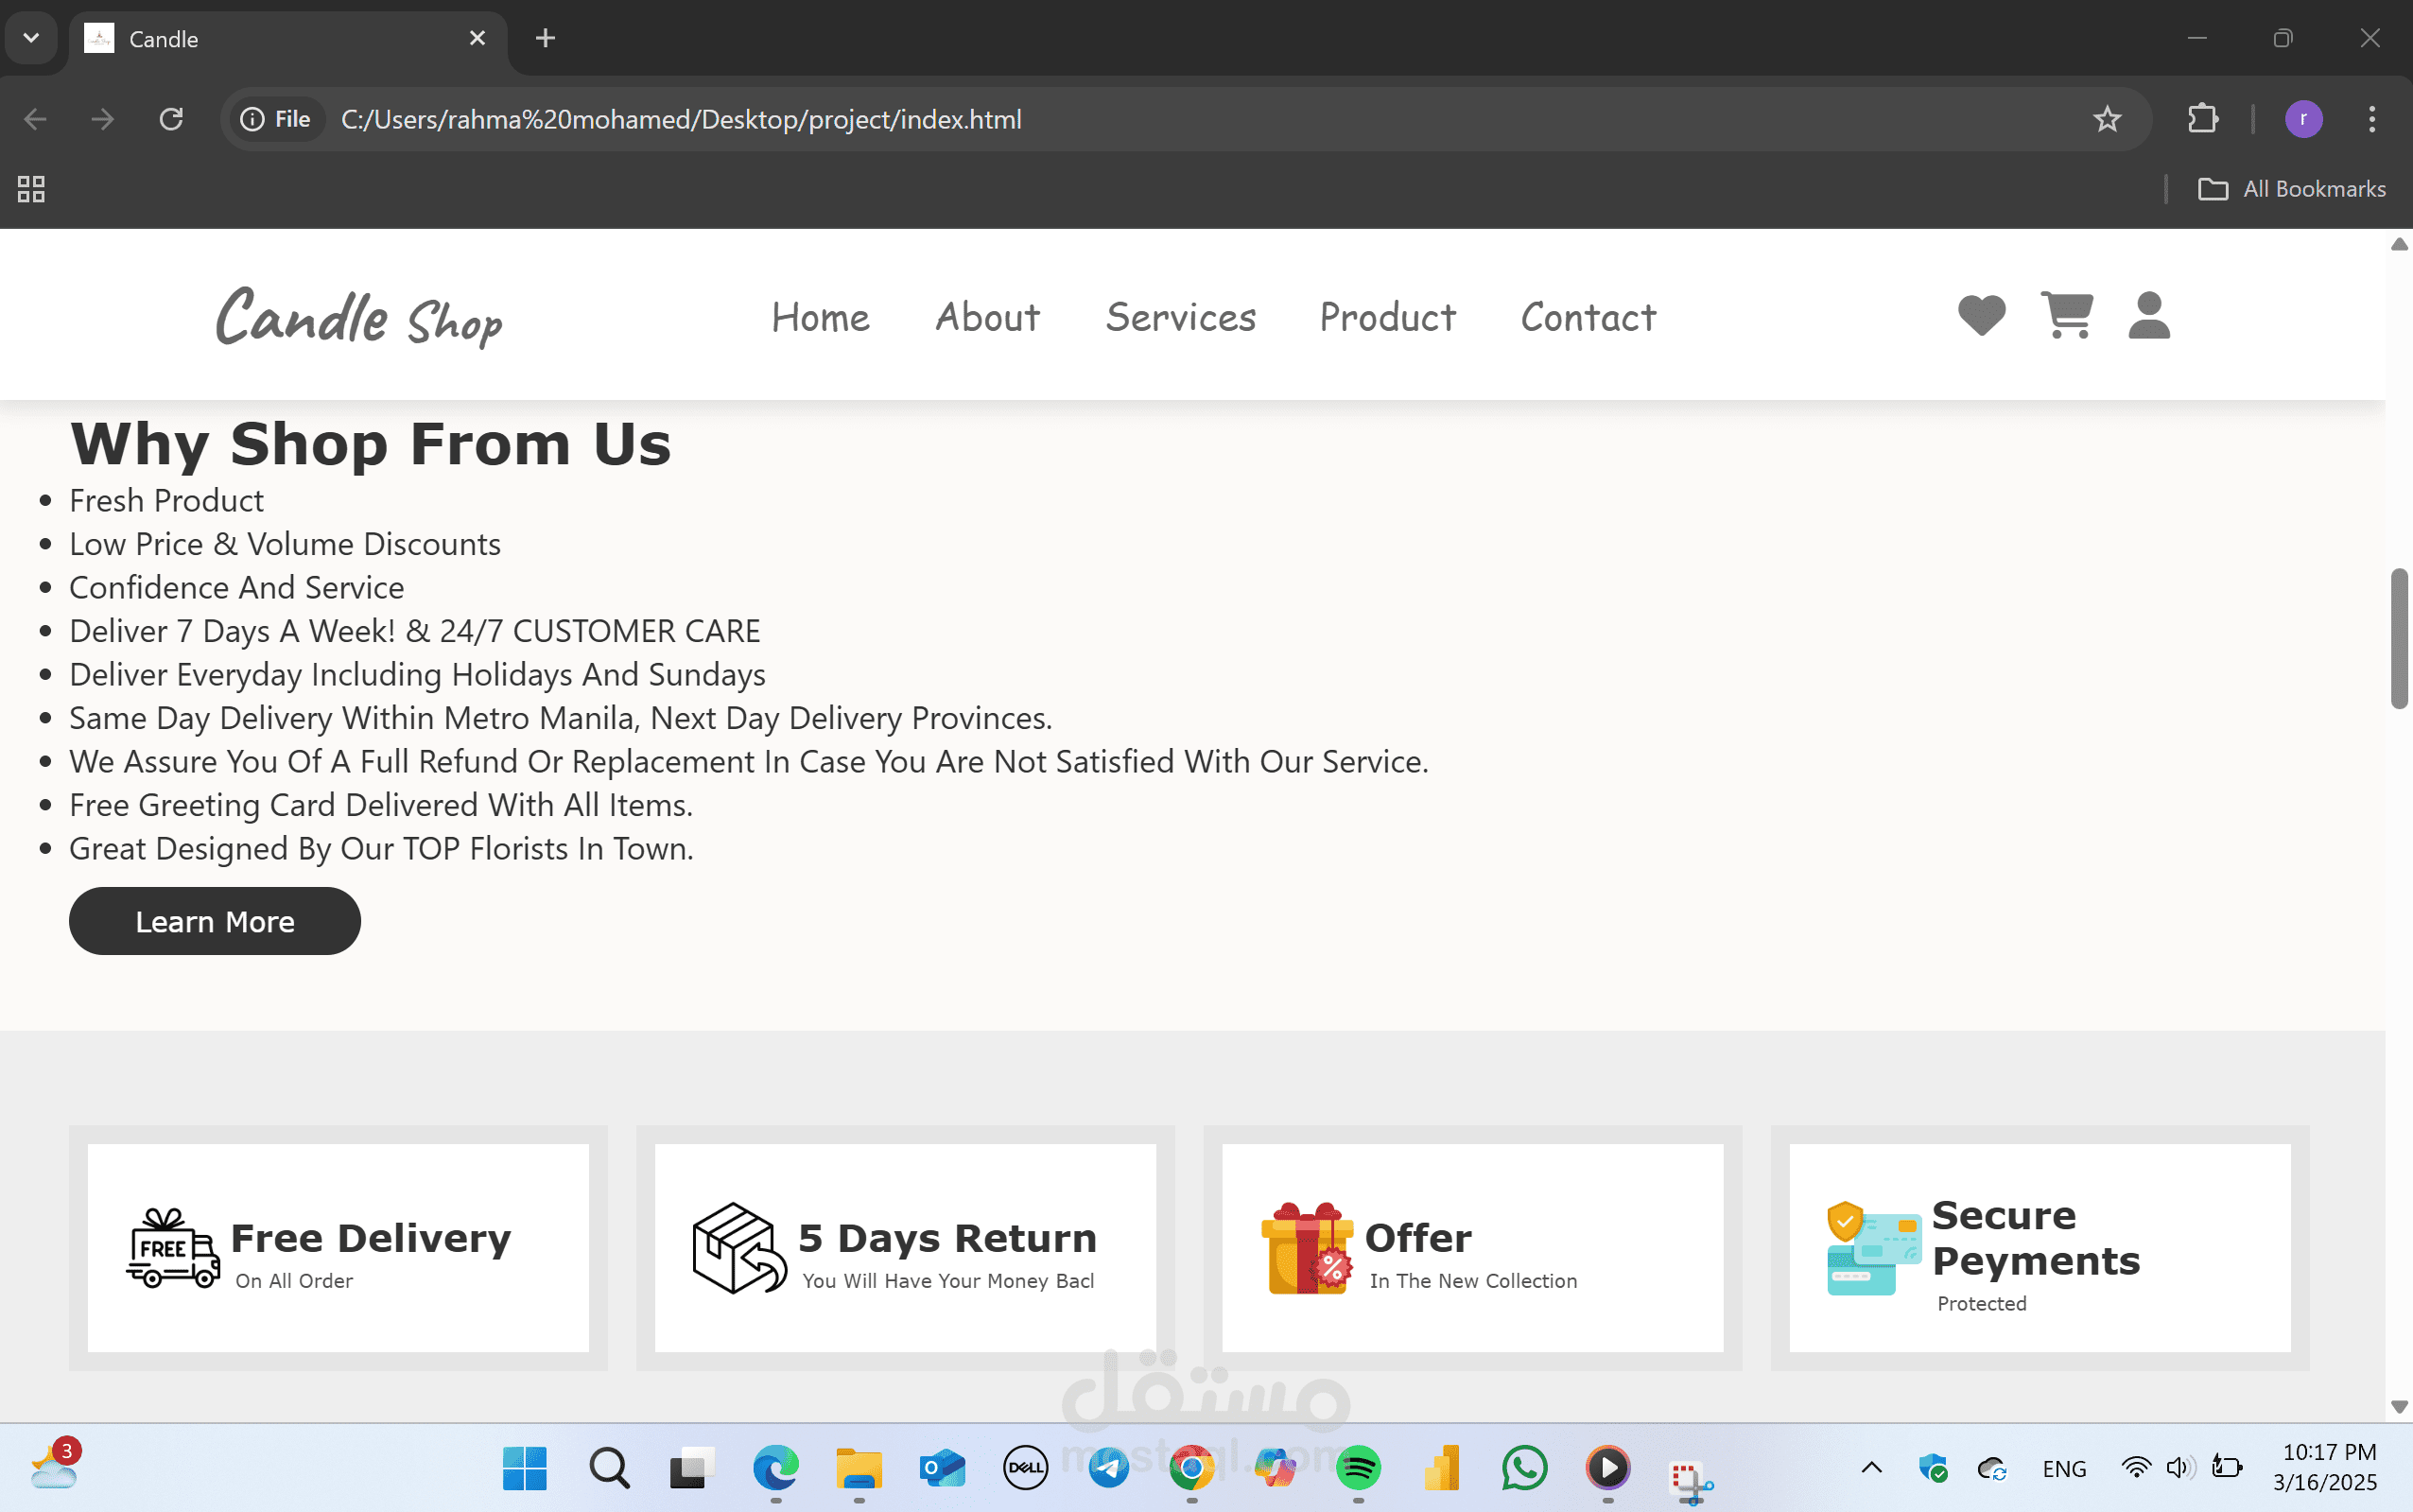This screenshot has width=2413, height=1512.
Task: Click the Offer gift box icon
Action: (x=1307, y=1247)
